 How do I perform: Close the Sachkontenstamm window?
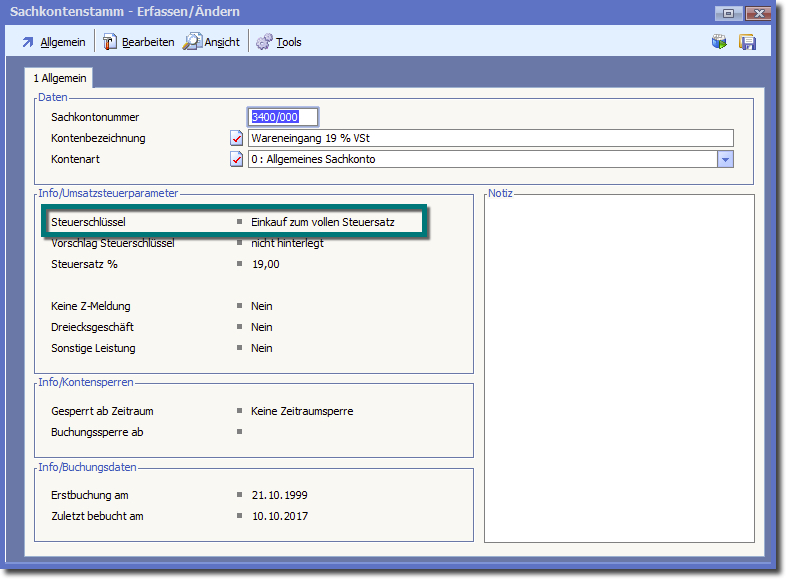(759, 13)
